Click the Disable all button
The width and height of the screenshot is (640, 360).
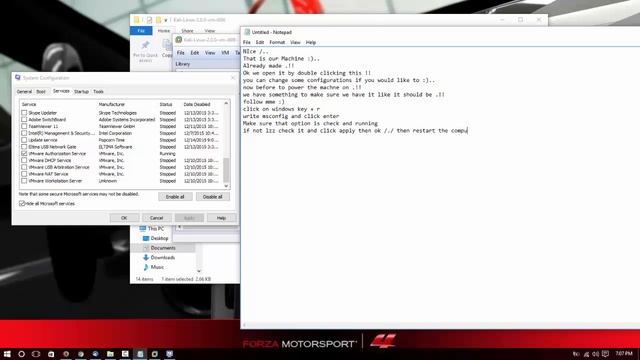(213, 197)
